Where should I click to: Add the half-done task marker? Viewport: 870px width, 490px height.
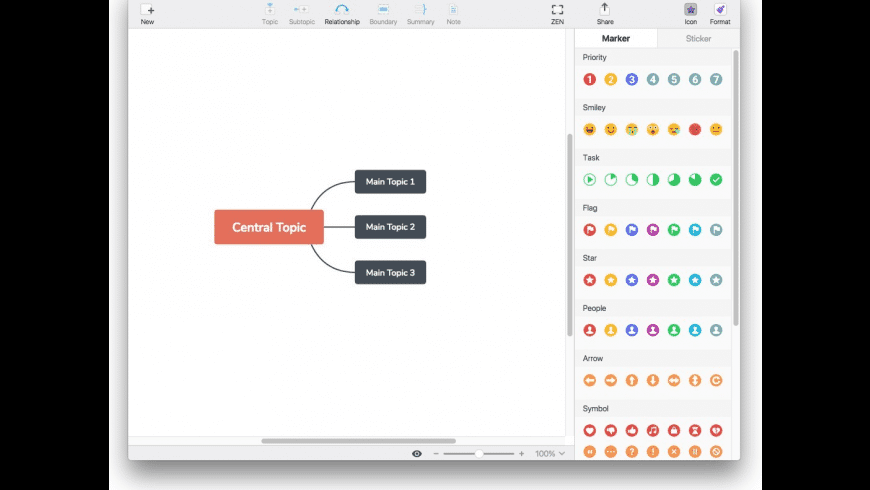(x=652, y=180)
